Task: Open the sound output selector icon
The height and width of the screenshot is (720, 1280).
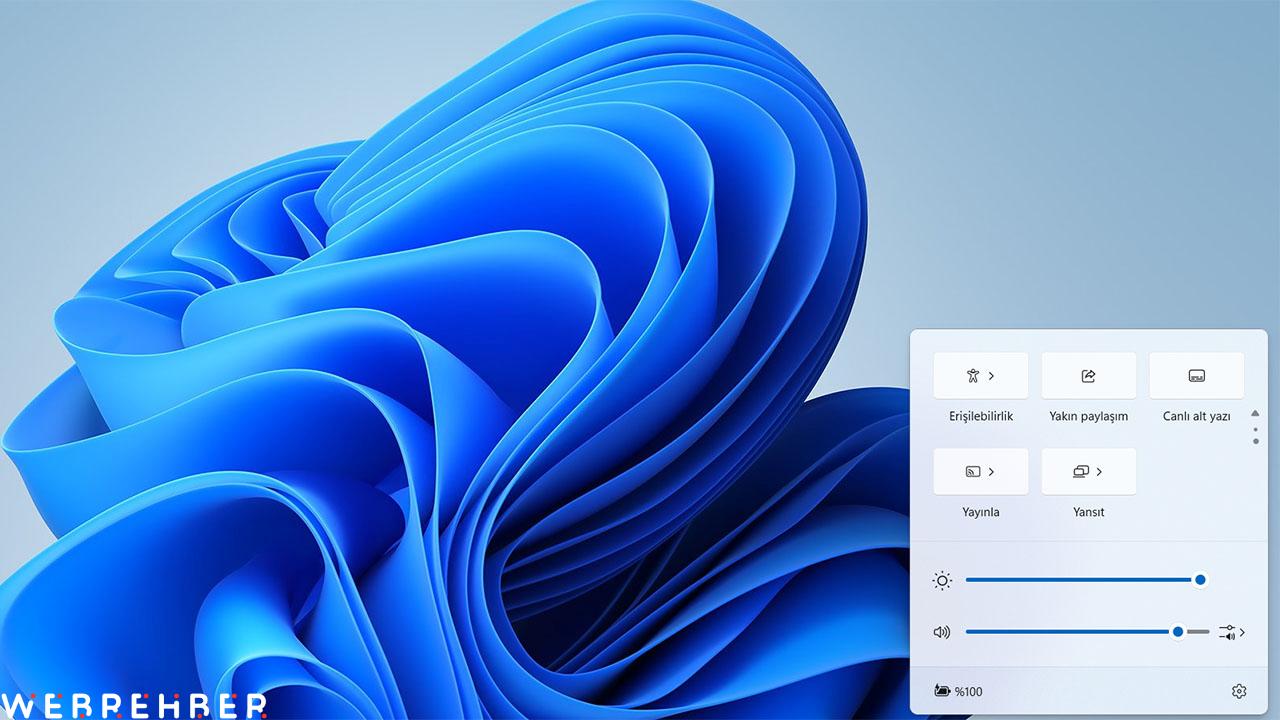Action: (1232, 632)
